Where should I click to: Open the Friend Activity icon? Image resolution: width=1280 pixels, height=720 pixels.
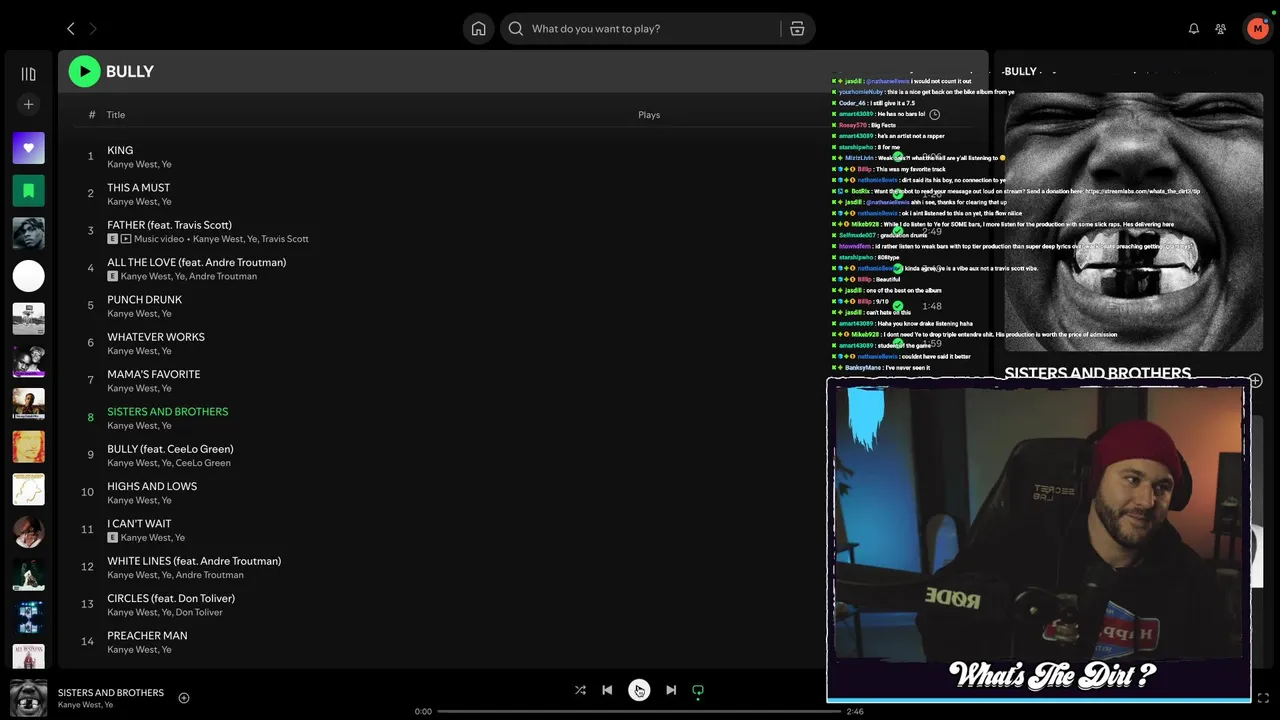1220,29
